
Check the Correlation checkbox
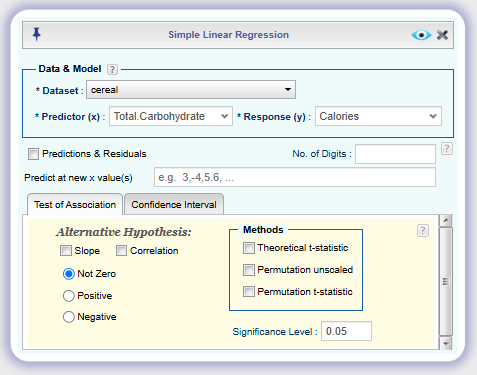pyautogui.click(x=121, y=251)
